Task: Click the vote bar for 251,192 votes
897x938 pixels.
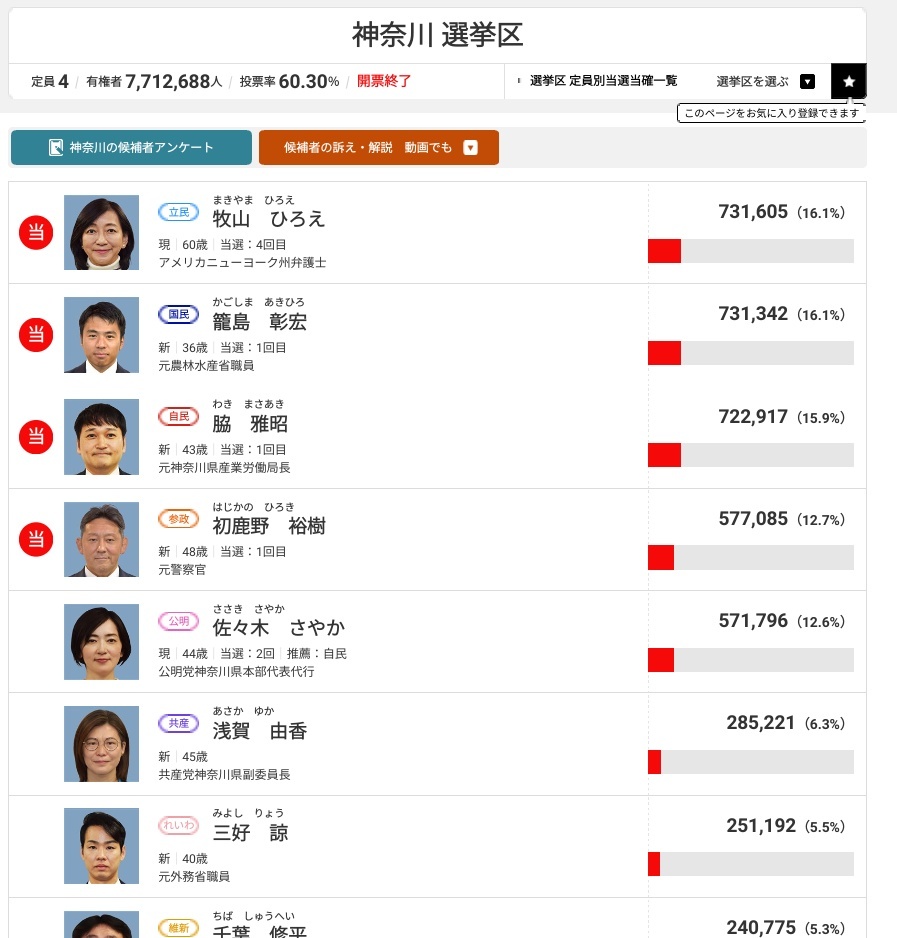Action: pos(750,864)
